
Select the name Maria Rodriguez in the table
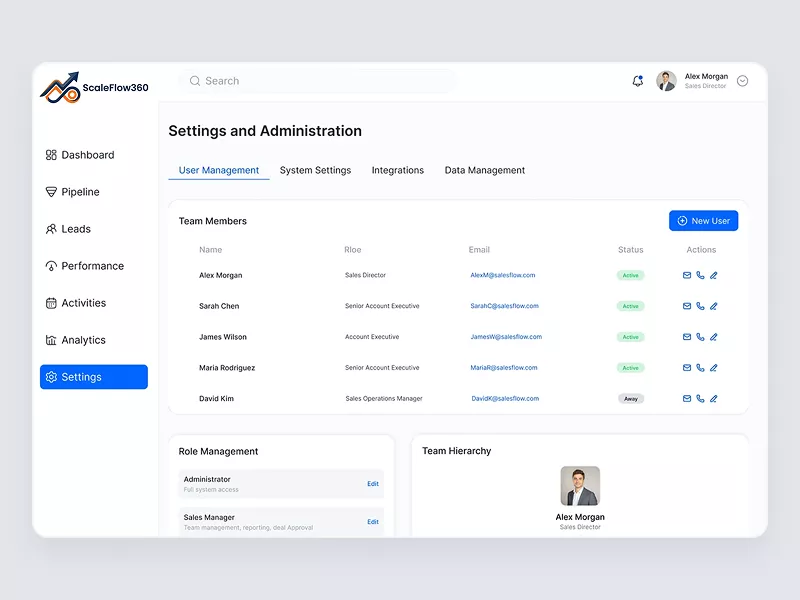(227, 367)
